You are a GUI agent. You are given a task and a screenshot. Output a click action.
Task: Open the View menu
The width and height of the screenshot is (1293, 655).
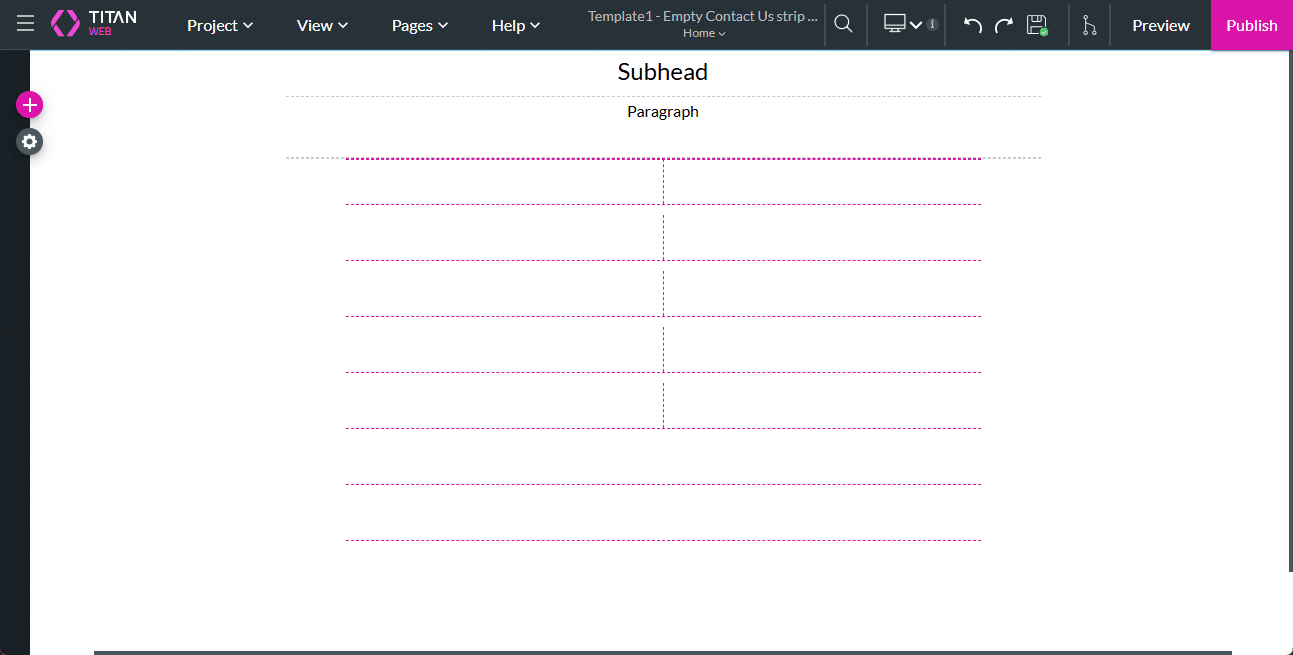322,25
